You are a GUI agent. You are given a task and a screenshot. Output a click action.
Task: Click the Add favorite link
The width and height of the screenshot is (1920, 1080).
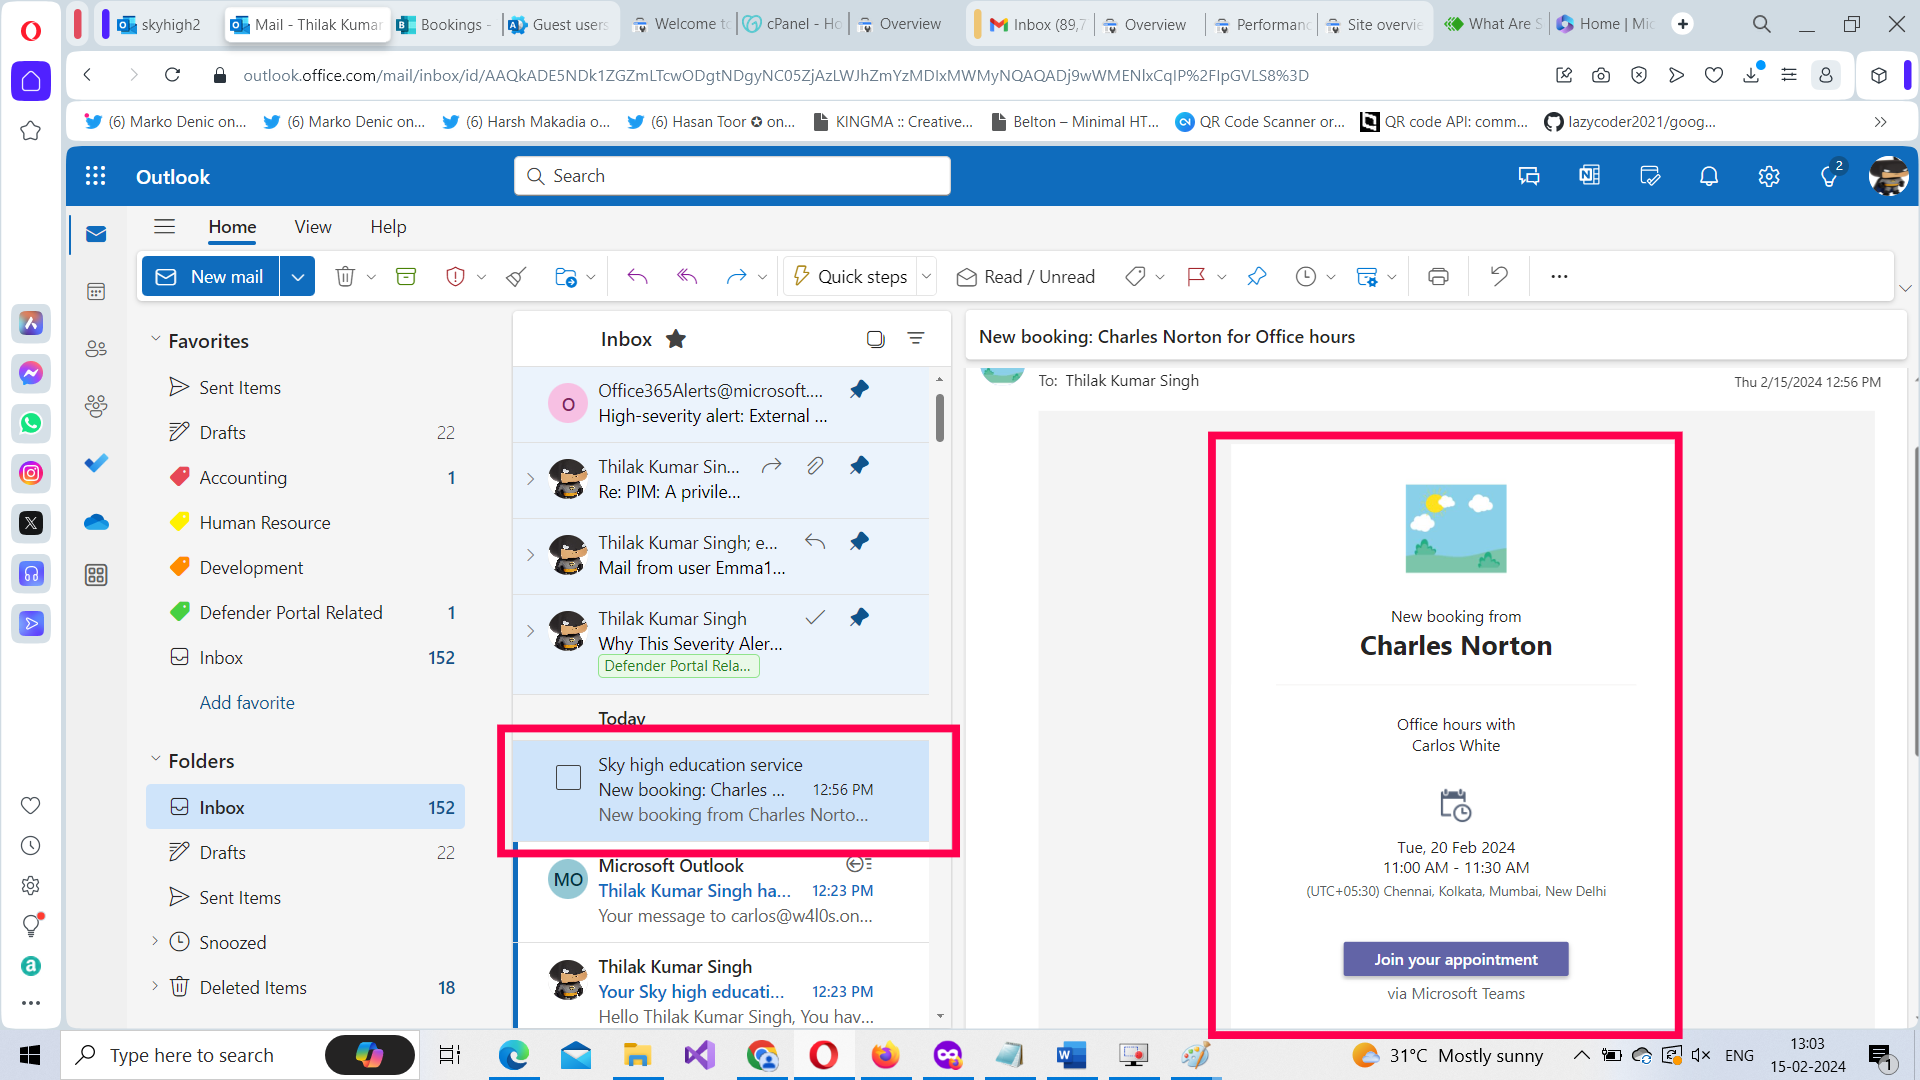(x=246, y=702)
